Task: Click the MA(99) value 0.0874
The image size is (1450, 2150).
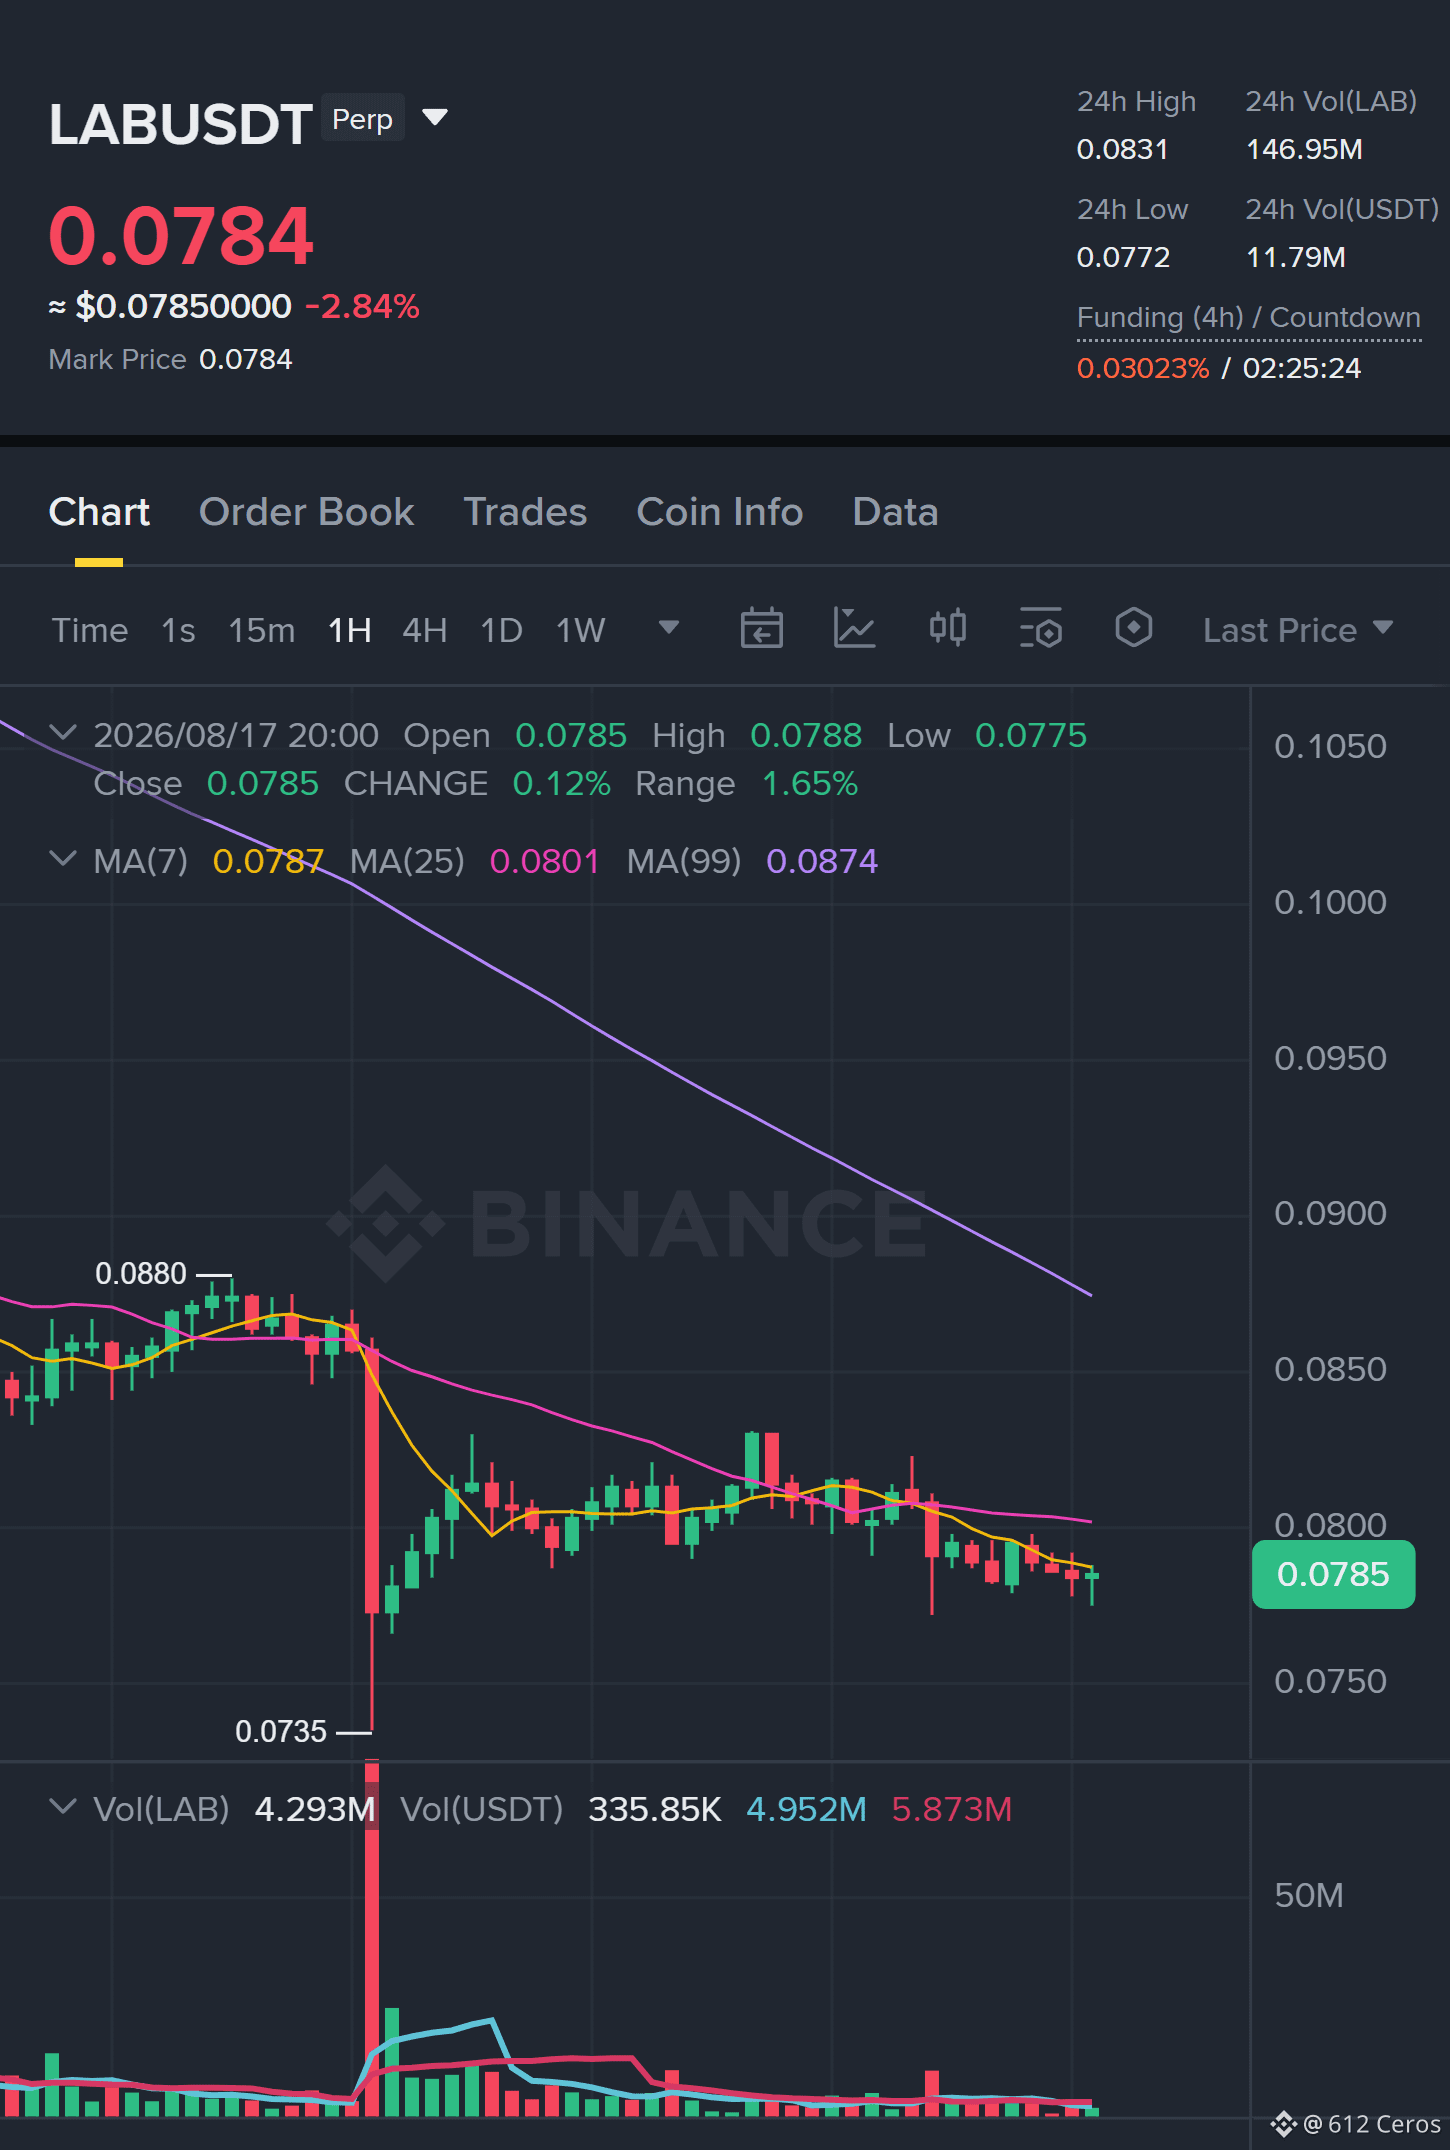Action: click(x=822, y=861)
